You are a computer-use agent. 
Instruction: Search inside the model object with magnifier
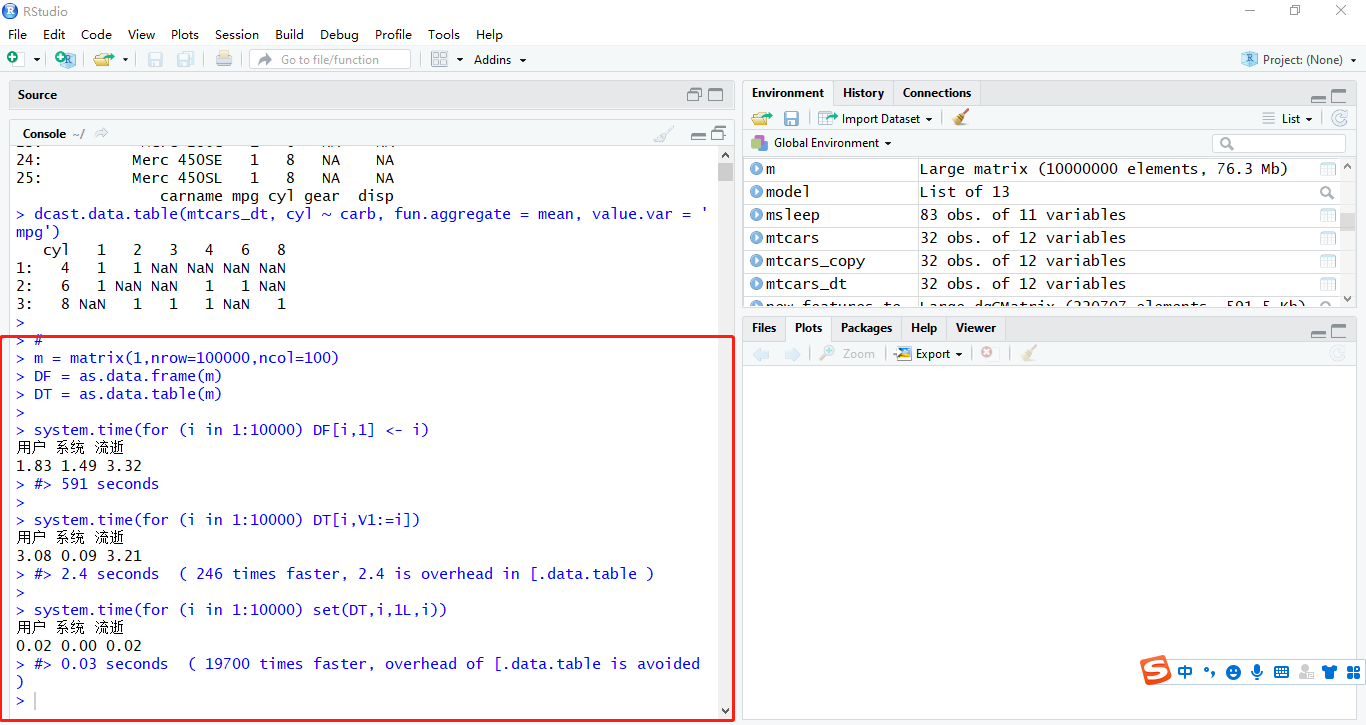pos(1327,191)
